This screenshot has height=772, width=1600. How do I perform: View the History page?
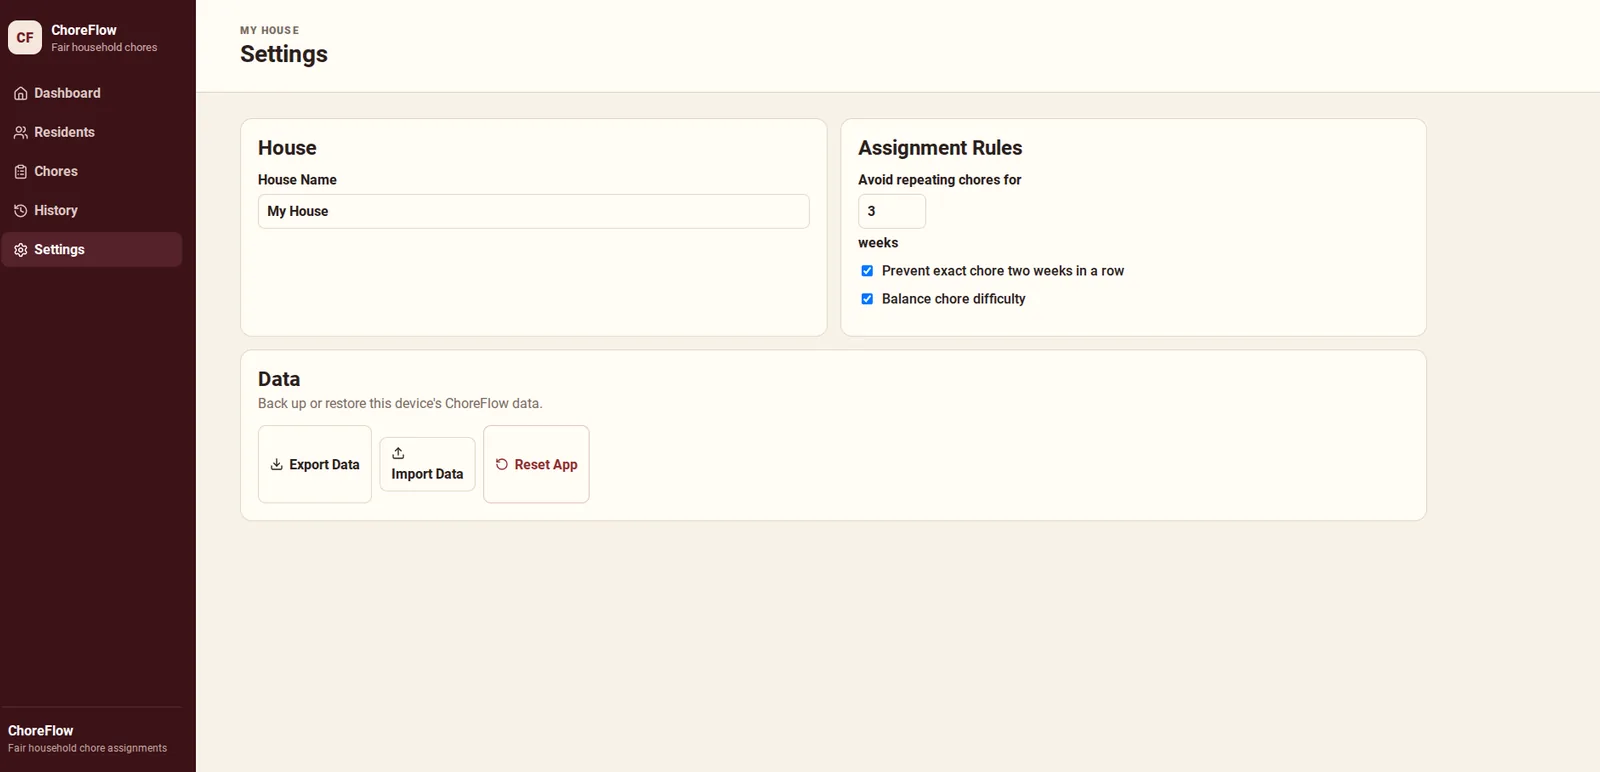point(92,210)
